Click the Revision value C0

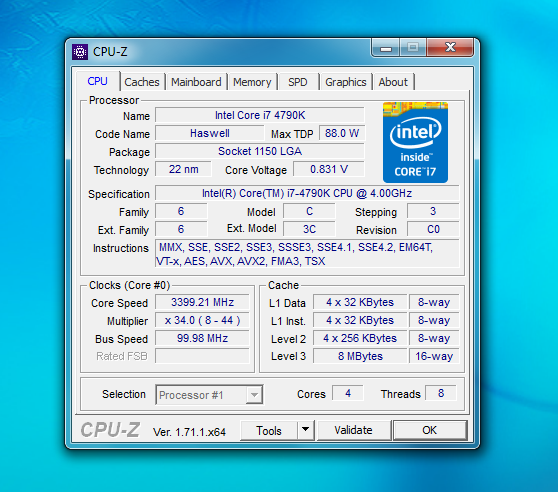click(433, 229)
